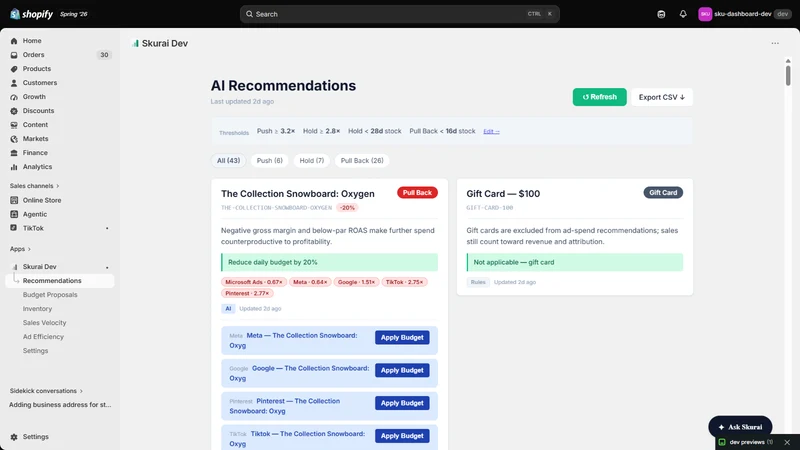
Task: Select the Pull Back (26) filter tab
Action: point(362,161)
